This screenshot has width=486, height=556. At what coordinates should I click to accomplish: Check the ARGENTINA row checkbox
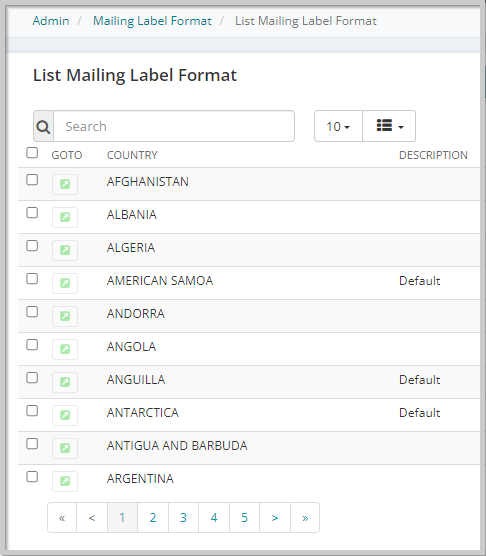coord(32,477)
